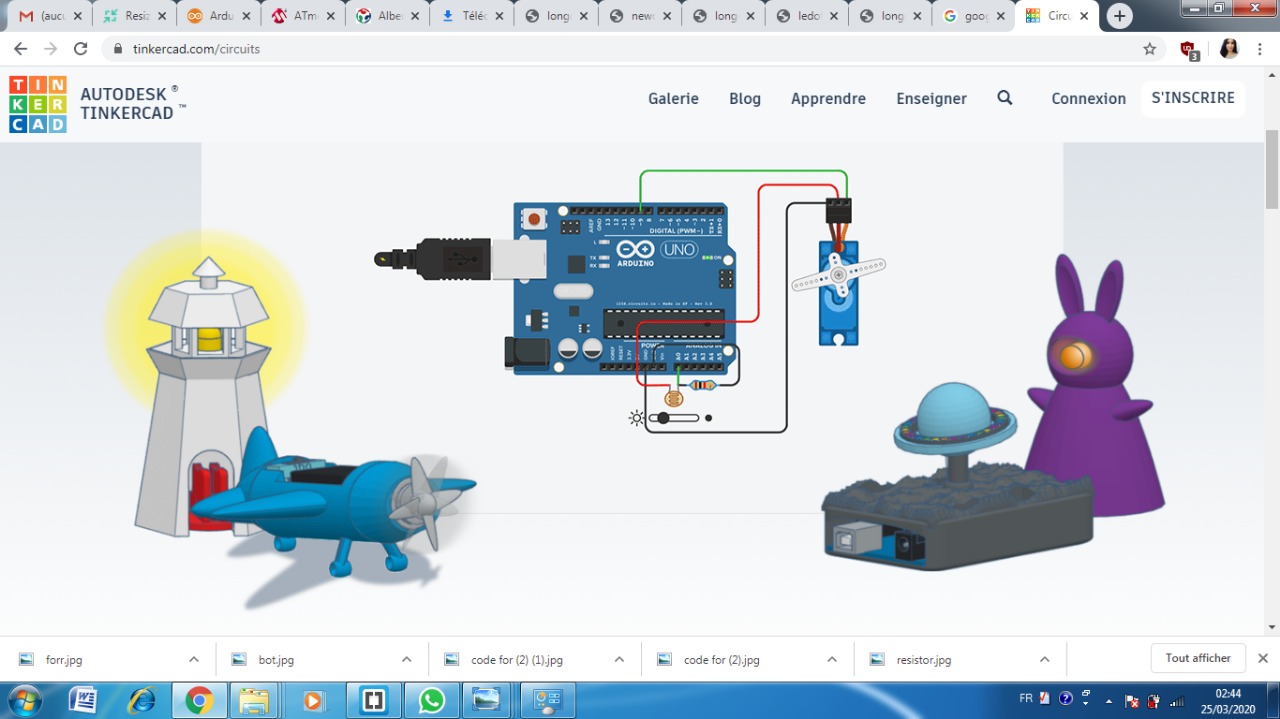The height and width of the screenshot is (719, 1280).
Task: Open the Windows Start button
Action: click(x=24, y=700)
